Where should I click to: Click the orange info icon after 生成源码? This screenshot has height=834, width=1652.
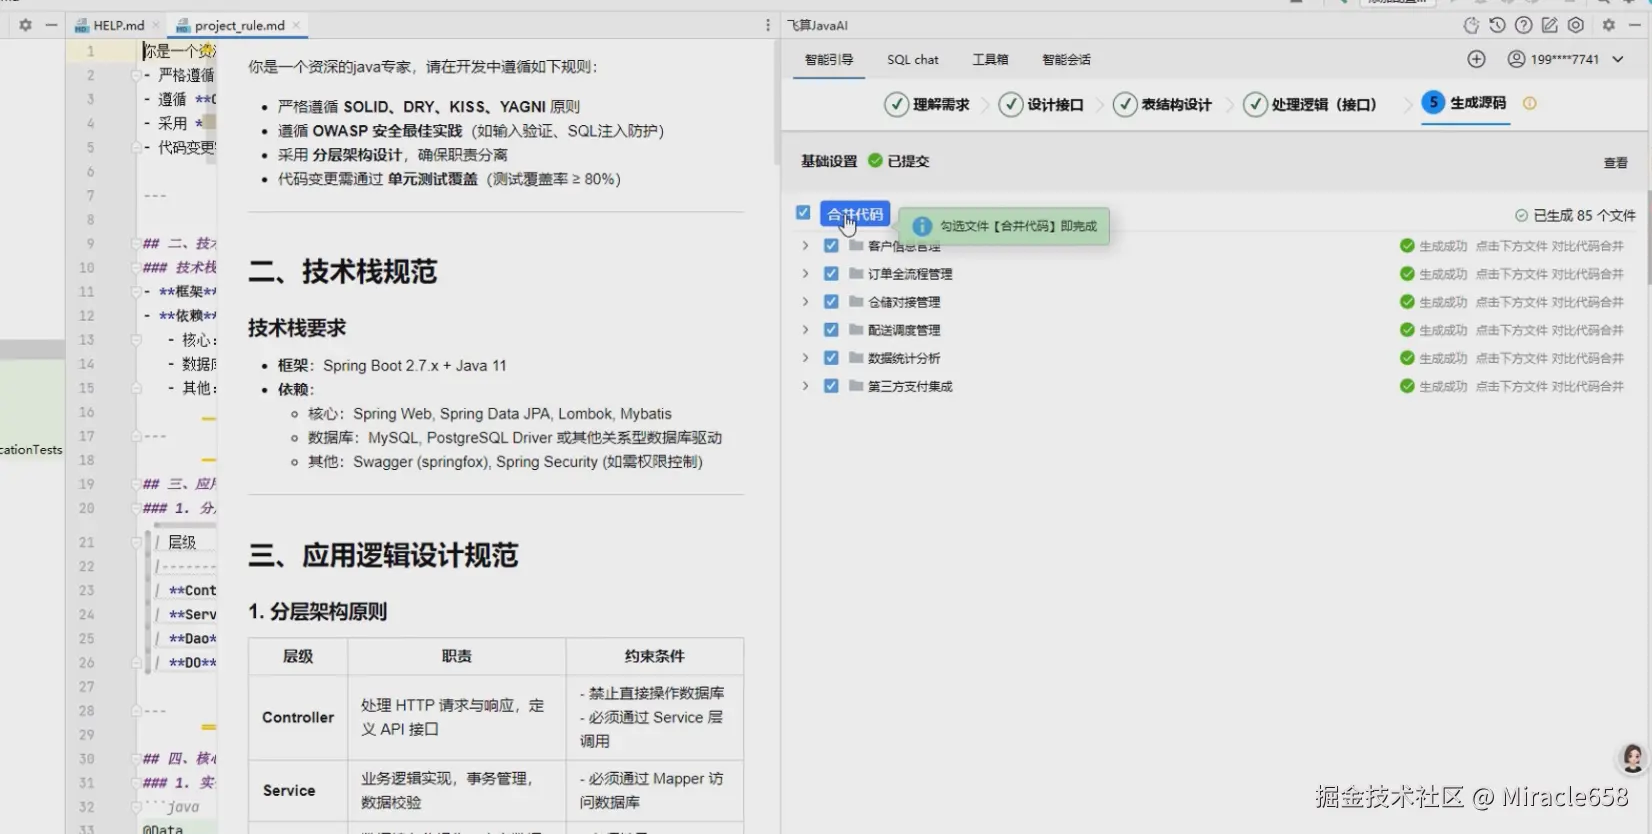tap(1529, 103)
